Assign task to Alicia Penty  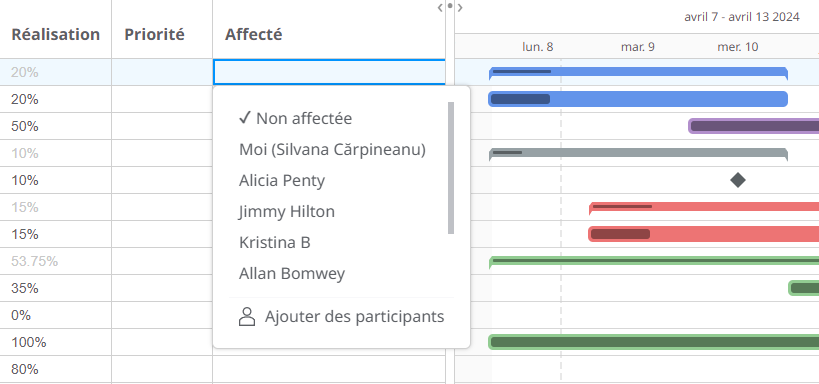click(x=282, y=180)
